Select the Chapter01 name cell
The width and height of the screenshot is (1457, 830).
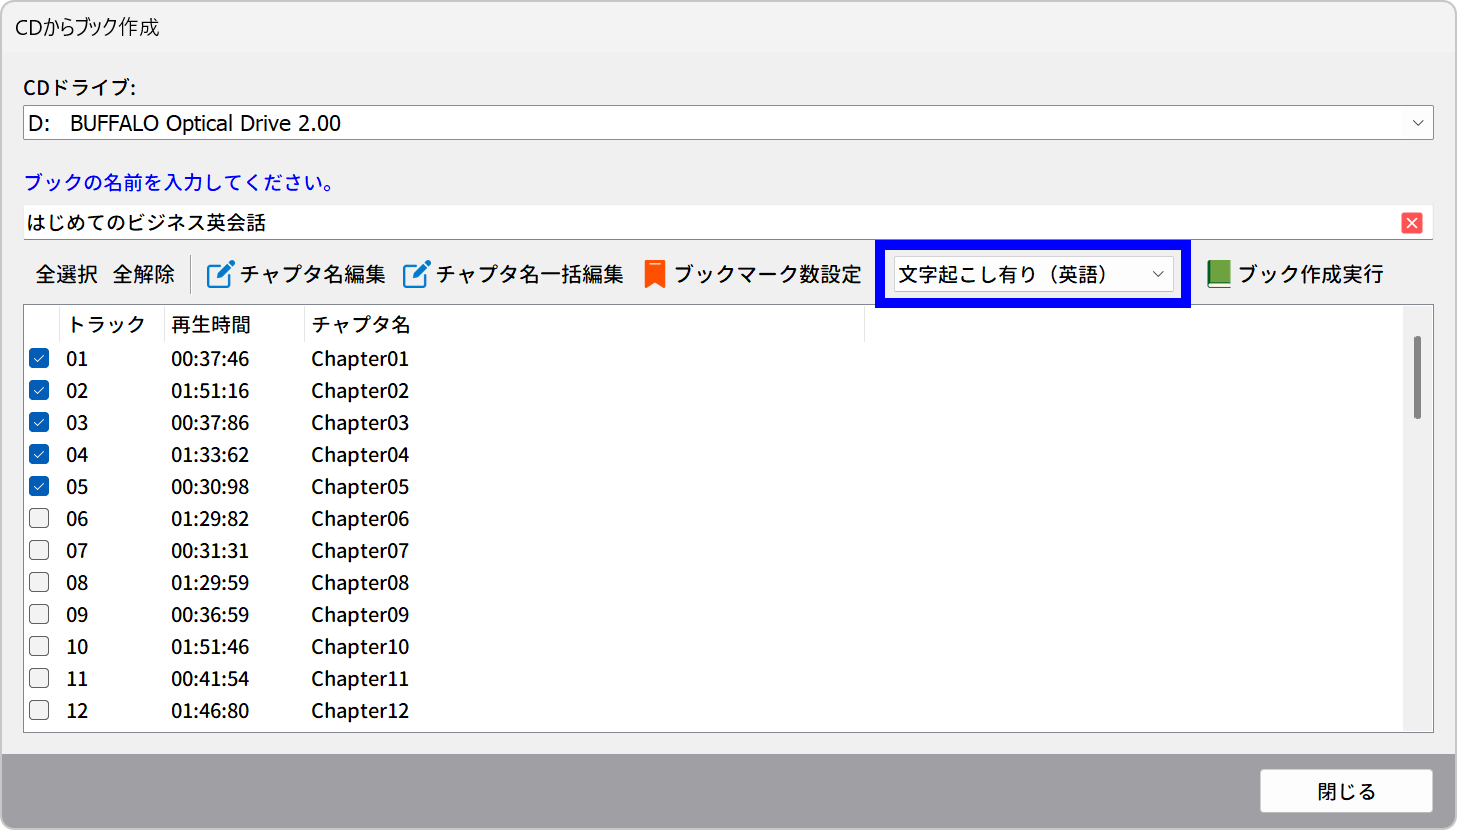tap(360, 358)
